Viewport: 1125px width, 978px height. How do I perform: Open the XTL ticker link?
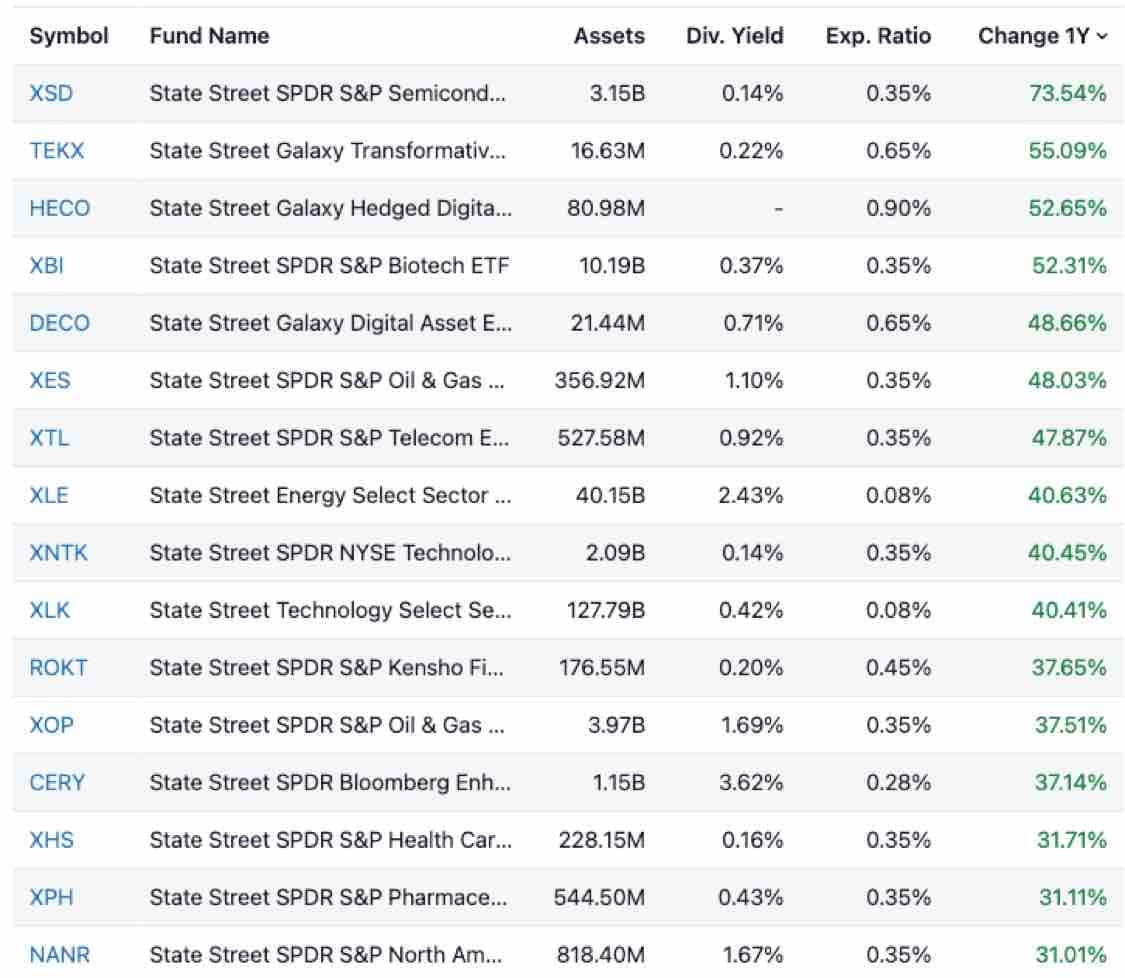pos(50,438)
